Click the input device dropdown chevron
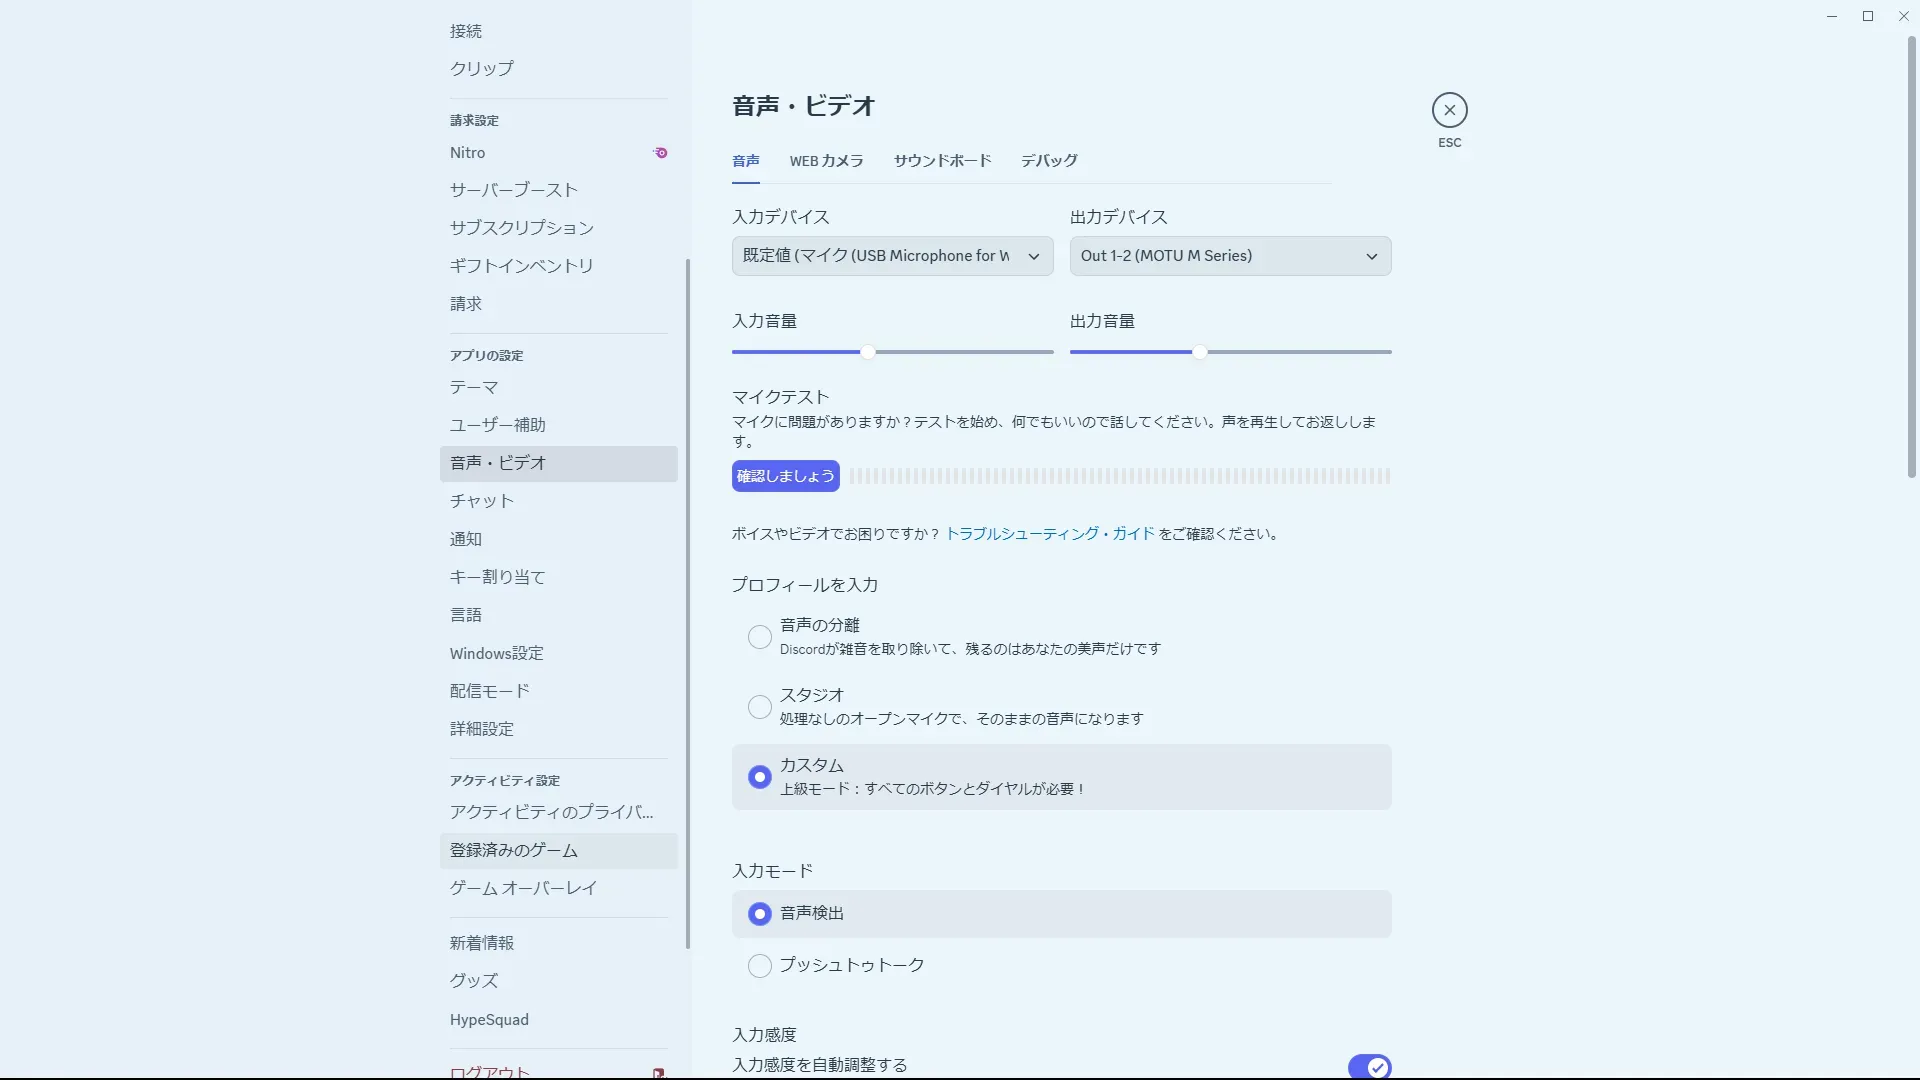The height and width of the screenshot is (1080, 1920). click(1034, 256)
